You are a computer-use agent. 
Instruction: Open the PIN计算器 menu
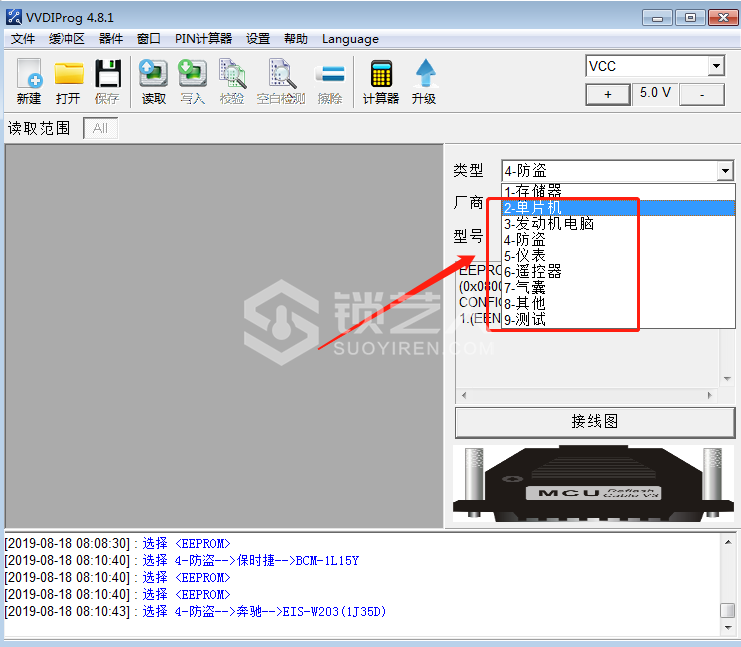(x=203, y=39)
